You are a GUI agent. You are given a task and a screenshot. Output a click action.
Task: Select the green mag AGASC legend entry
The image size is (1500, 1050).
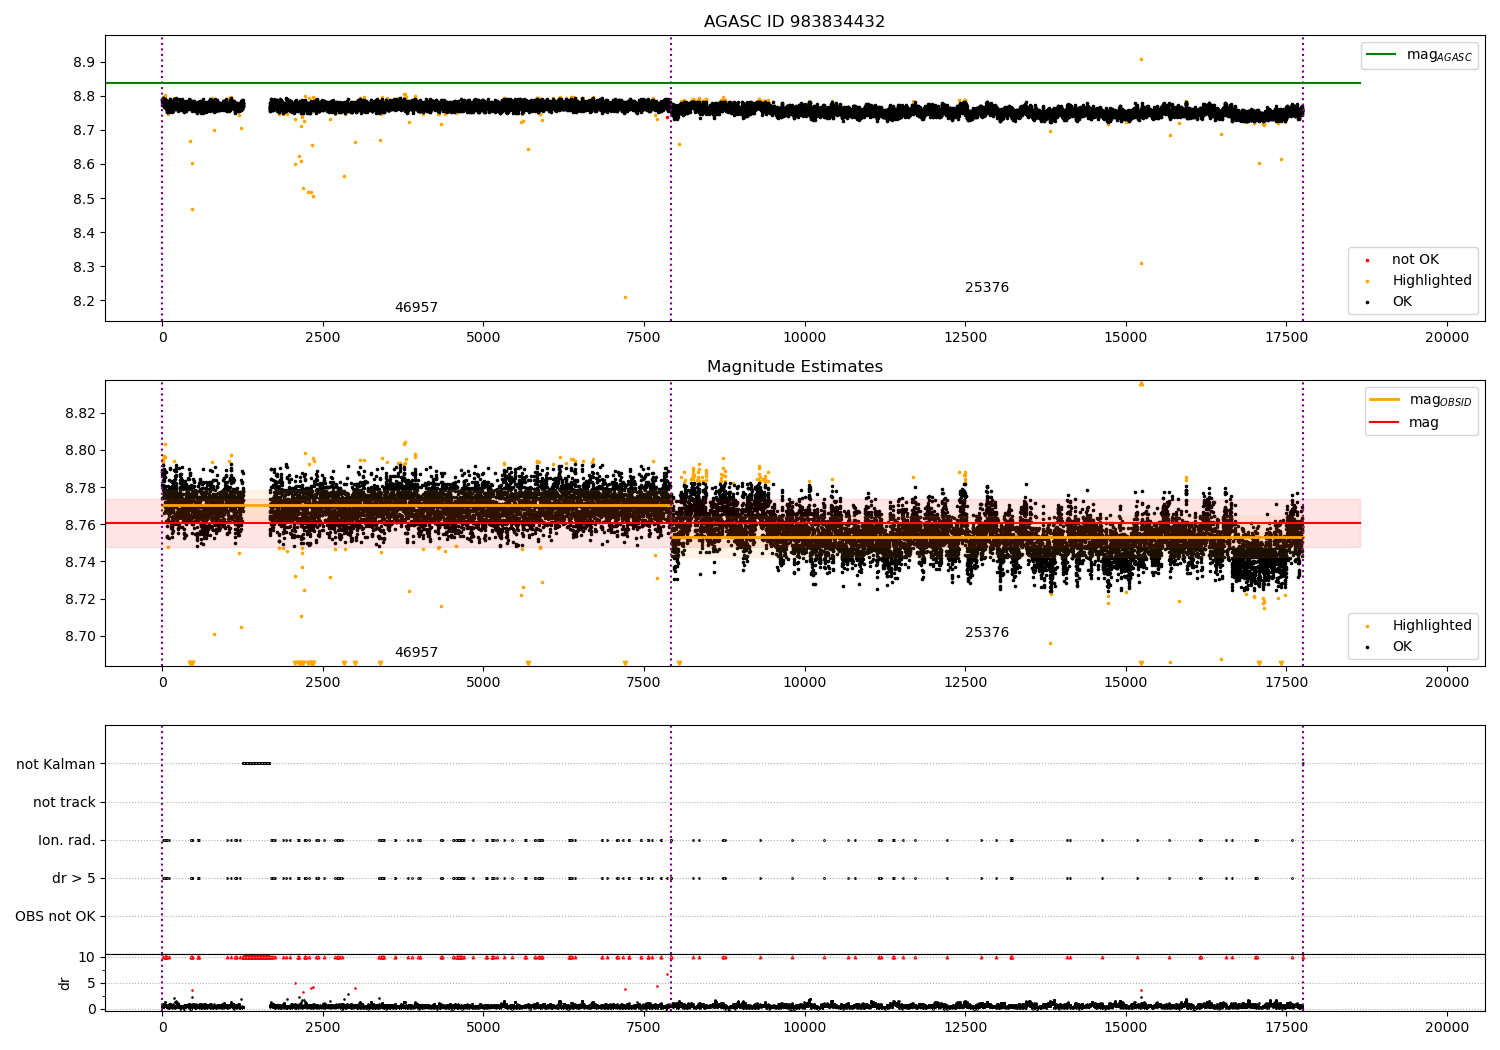1419,55
